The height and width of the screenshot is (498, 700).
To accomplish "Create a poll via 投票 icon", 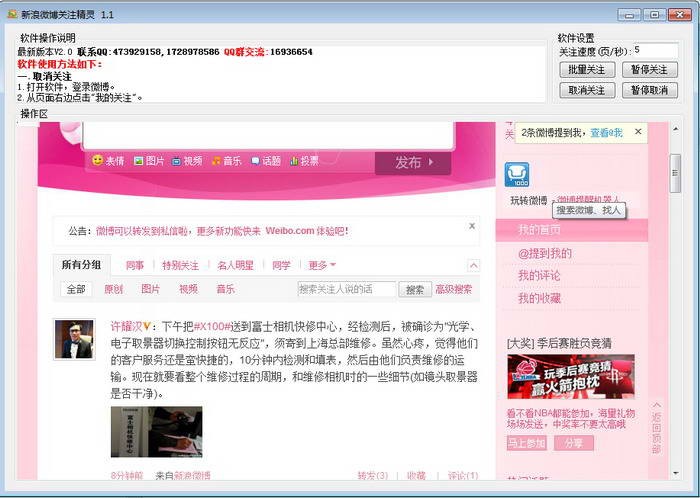I will 304,161.
